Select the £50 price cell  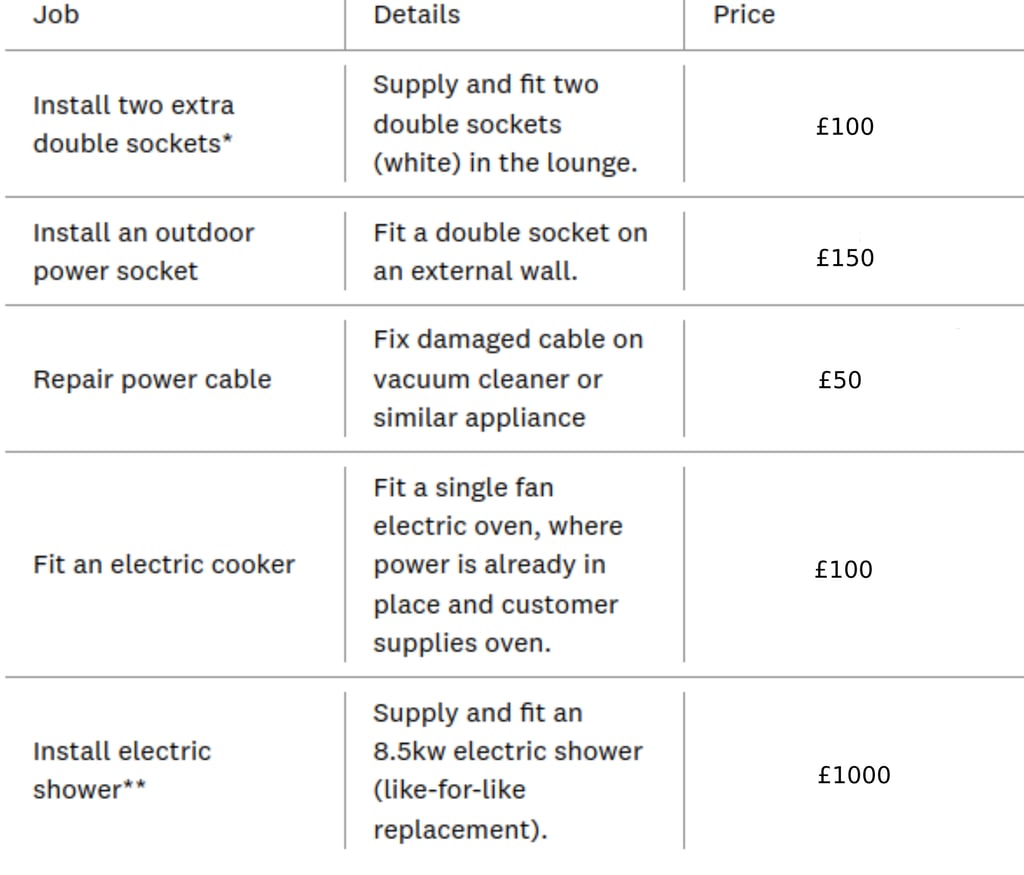pos(839,380)
